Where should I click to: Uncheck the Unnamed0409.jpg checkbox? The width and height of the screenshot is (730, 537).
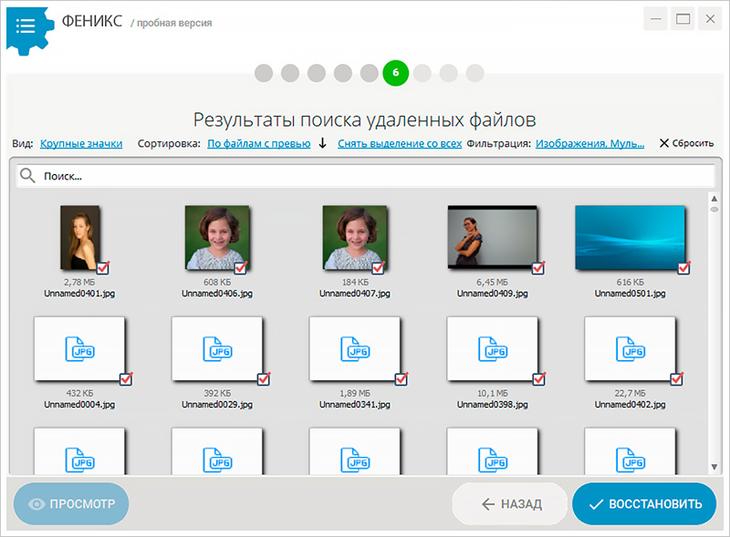tap(538, 268)
